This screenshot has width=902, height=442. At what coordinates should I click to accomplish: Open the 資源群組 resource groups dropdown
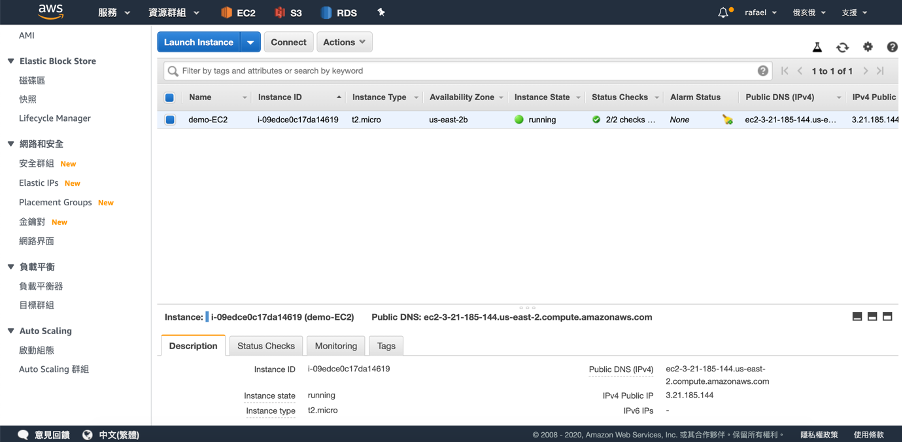point(174,13)
